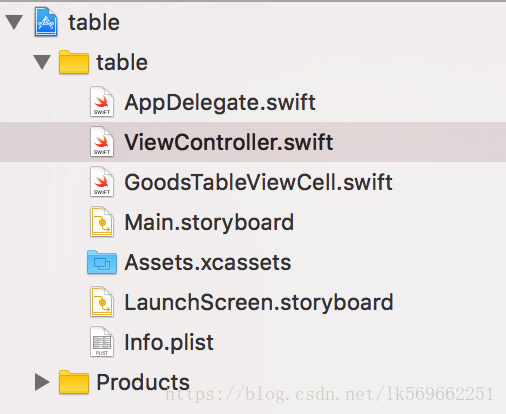
Task: Open GoodsTableViewCell.swift file
Action: [258, 182]
